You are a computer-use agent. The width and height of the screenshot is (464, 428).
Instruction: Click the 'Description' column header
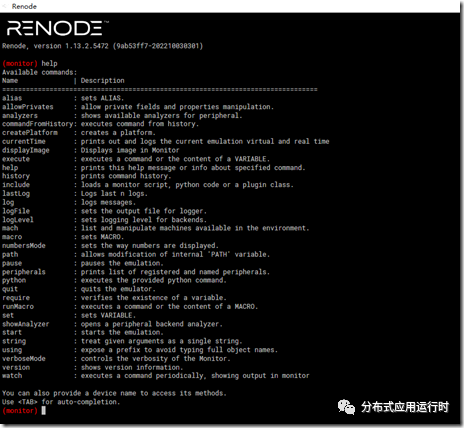point(102,81)
